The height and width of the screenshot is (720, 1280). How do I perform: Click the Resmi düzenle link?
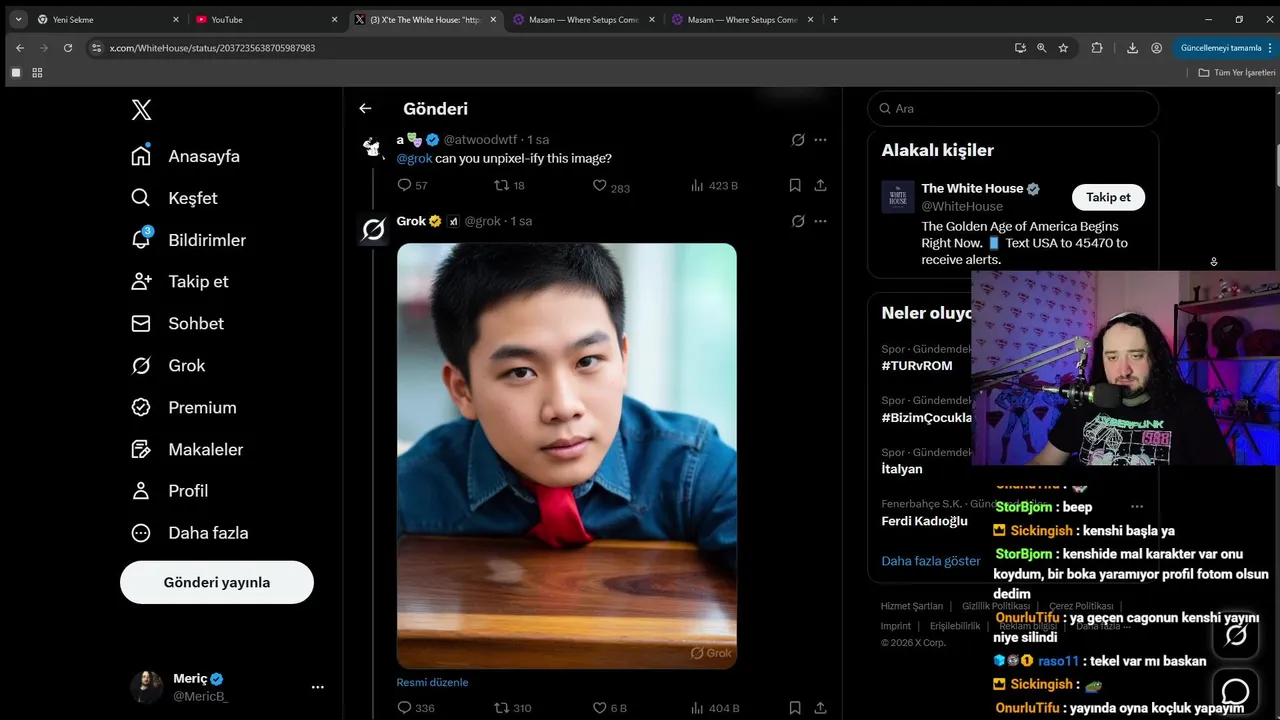pyautogui.click(x=432, y=682)
